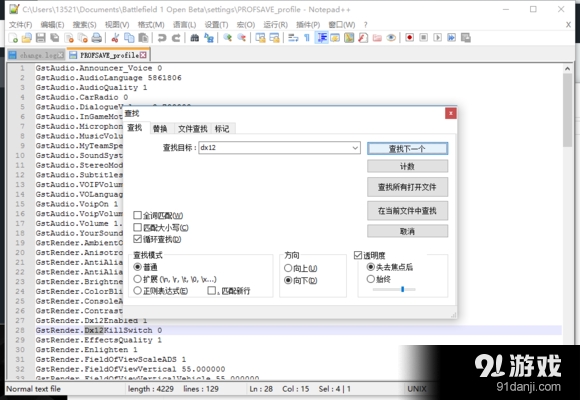Toggle the 透明度 transparency checkbox
The width and height of the screenshot is (580, 400).
358,255
